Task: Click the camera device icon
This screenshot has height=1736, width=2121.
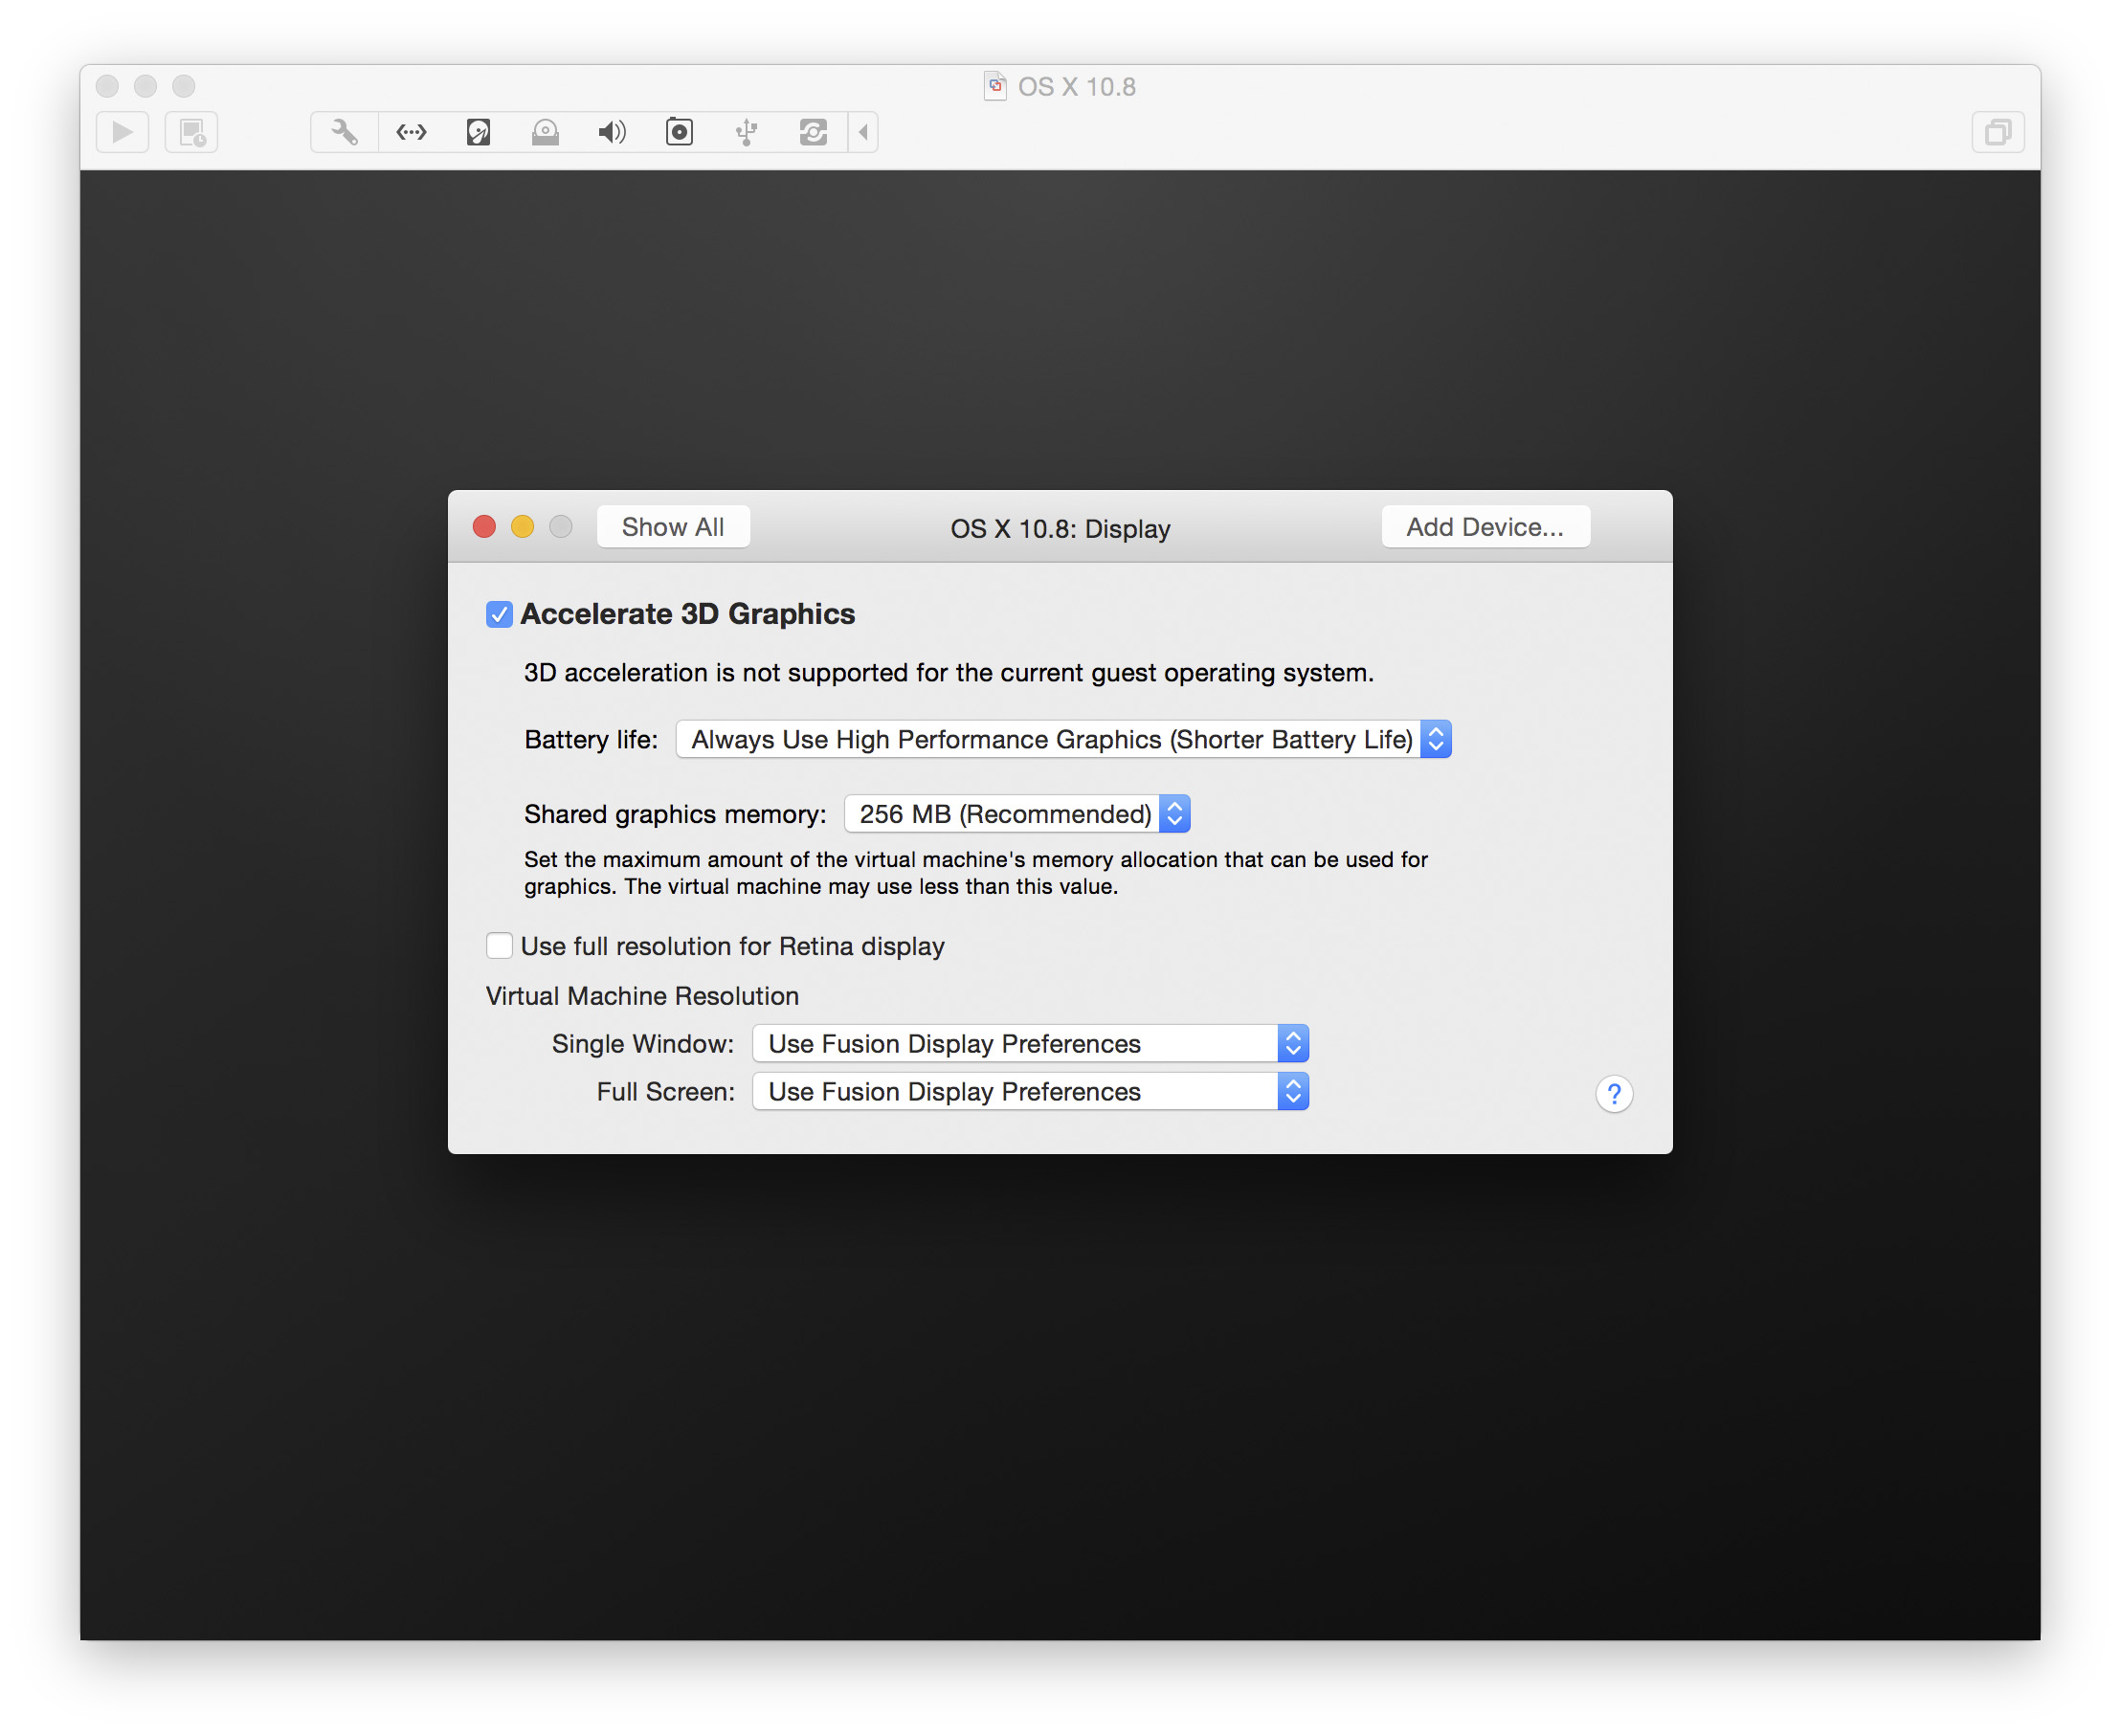Action: [x=679, y=132]
